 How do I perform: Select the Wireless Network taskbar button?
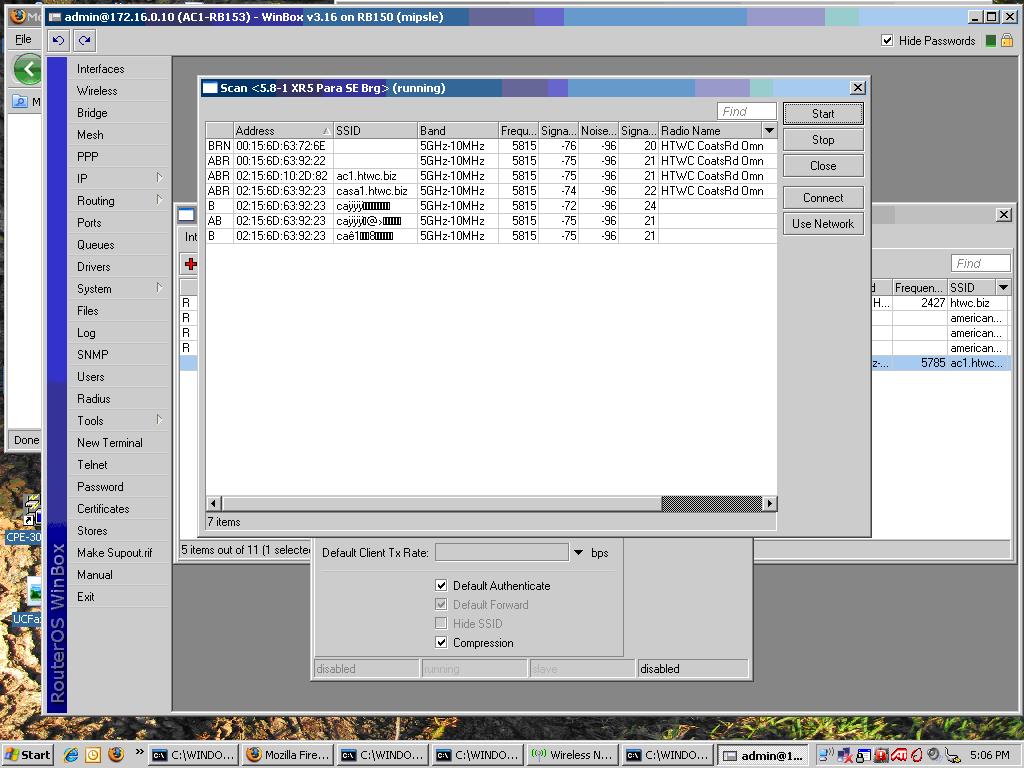point(572,755)
